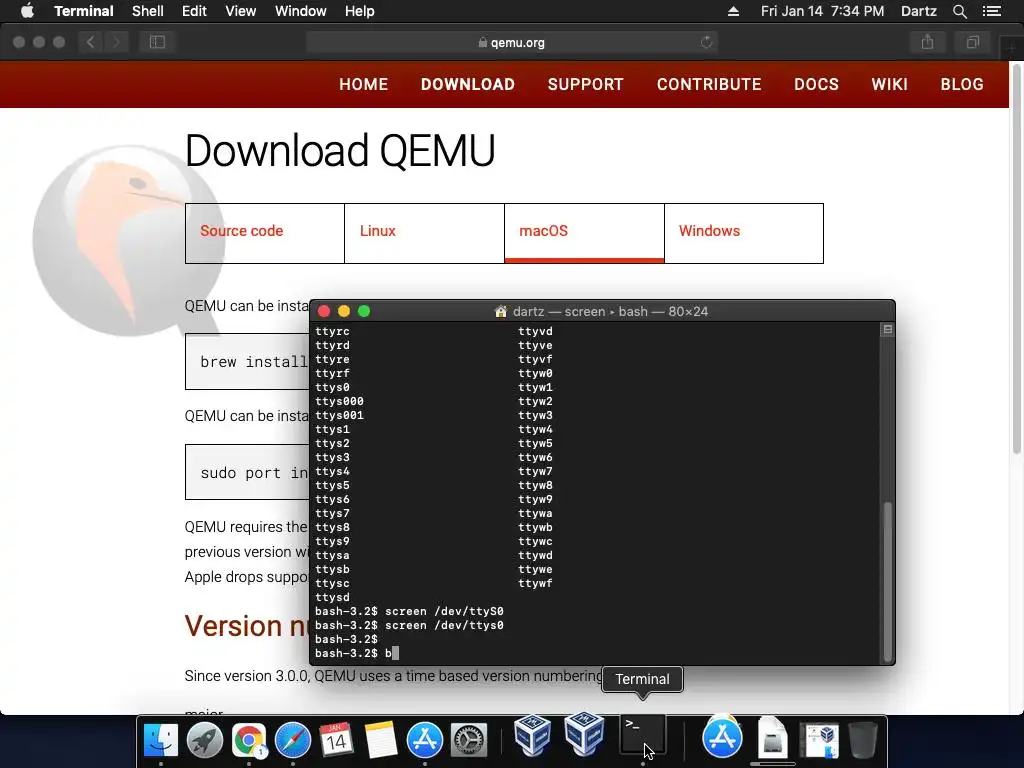The image size is (1024, 768).
Task: Click the qemu.org address bar
Action: point(512,42)
